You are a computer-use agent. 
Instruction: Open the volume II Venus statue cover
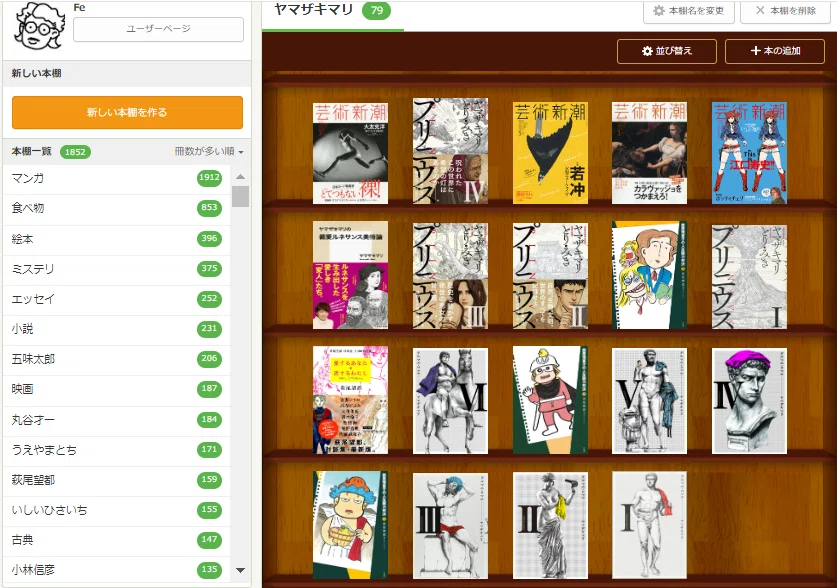tap(550, 526)
